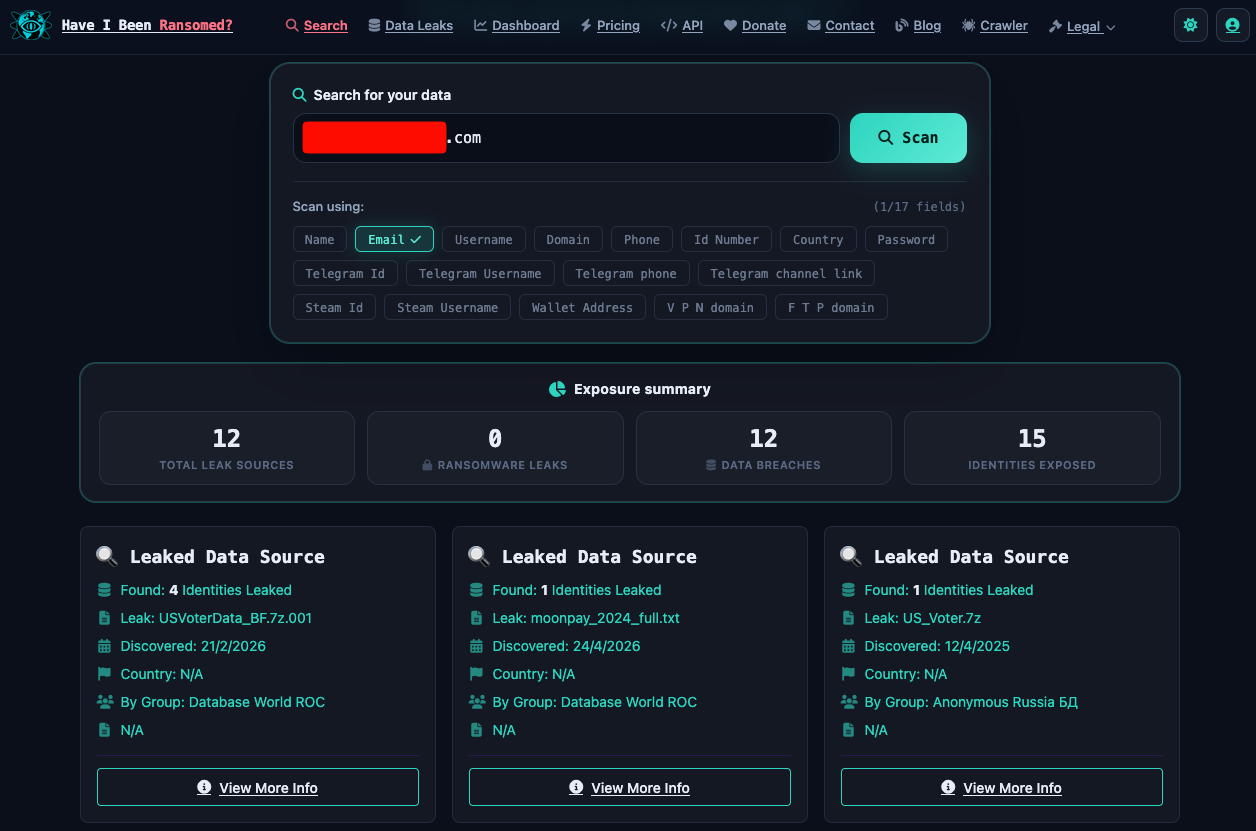The height and width of the screenshot is (831, 1256).
Task: Toggle the light/dark theme sun icon
Action: tap(1190, 25)
